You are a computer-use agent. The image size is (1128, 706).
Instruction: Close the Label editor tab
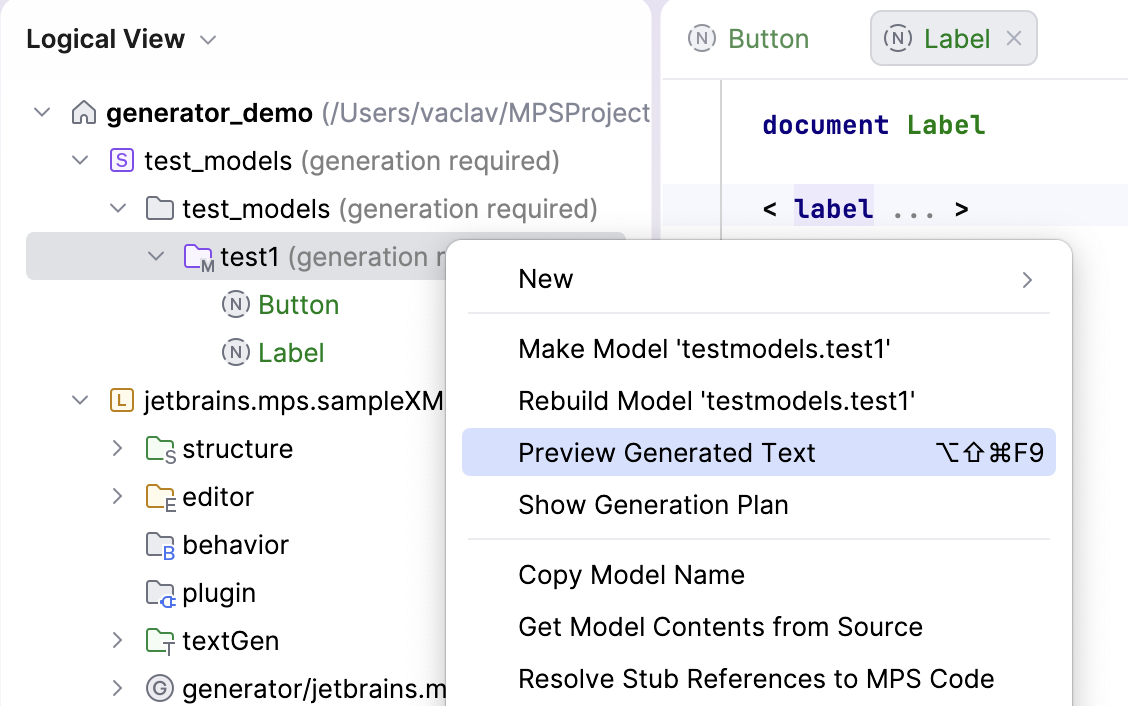1013,39
